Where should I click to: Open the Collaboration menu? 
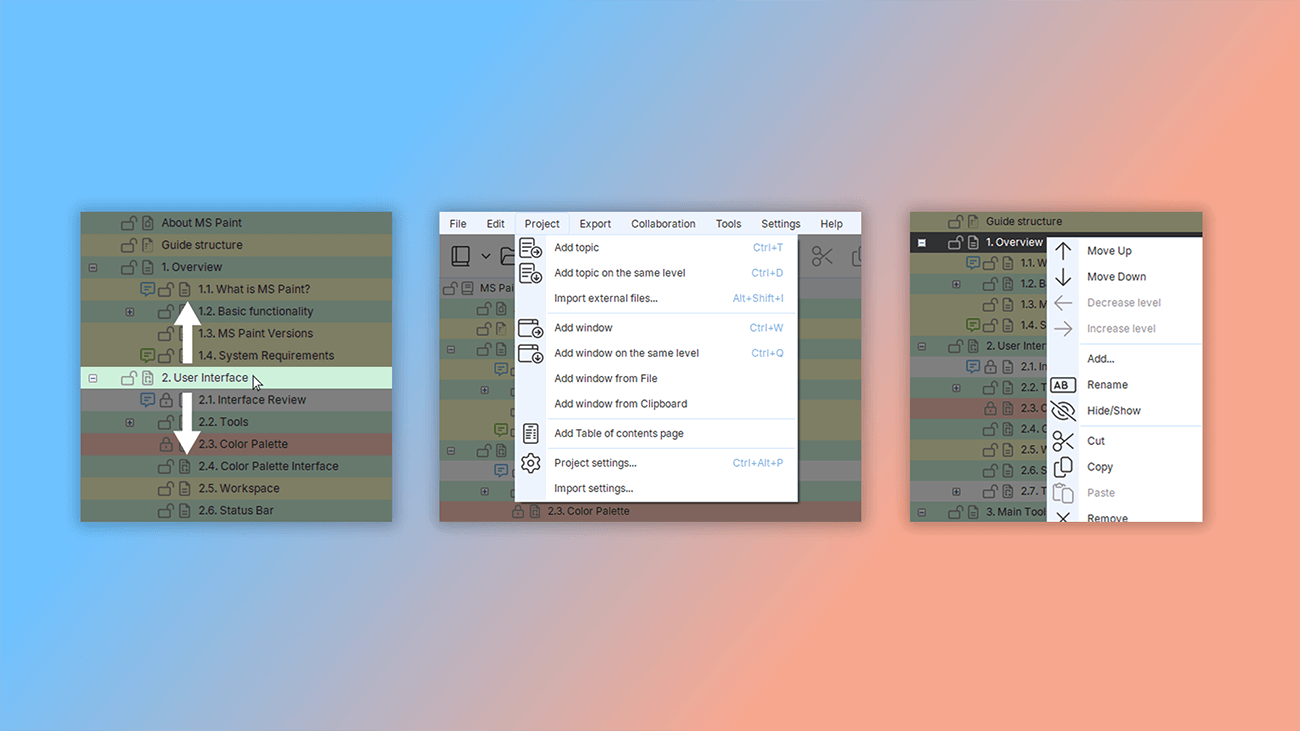tap(662, 224)
